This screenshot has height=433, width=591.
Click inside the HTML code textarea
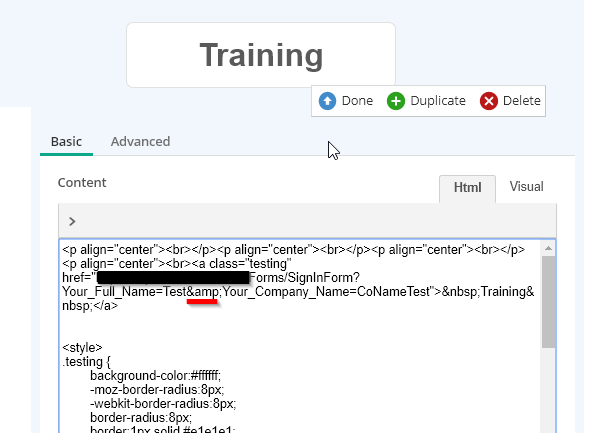click(300, 336)
